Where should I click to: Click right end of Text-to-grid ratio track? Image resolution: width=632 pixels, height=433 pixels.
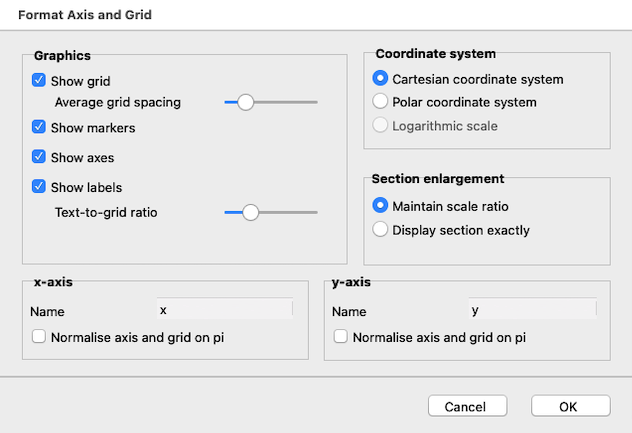pos(315,212)
